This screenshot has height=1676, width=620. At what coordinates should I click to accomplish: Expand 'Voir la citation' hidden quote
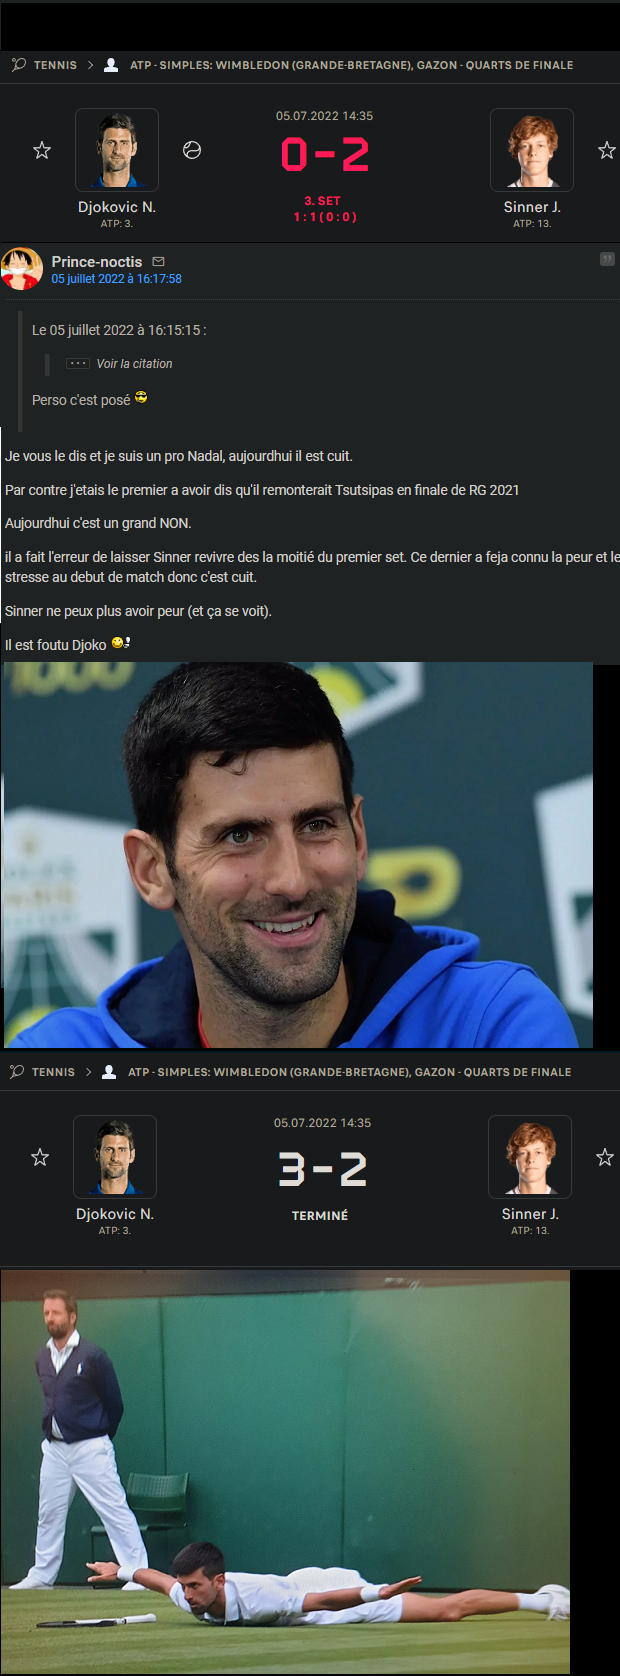pyautogui.click(x=134, y=364)
